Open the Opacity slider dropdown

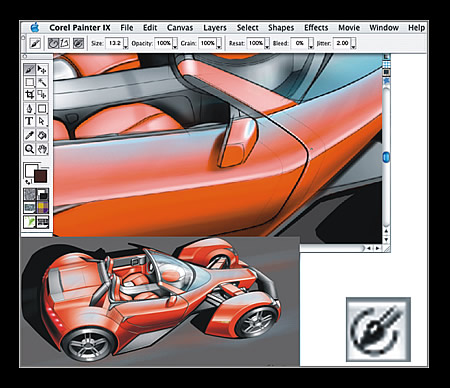click(x=175, y=44)
